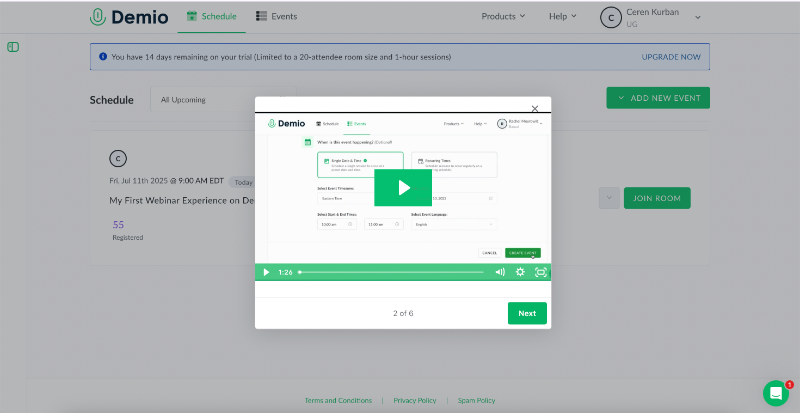The image size is (800, 413).
Task: Close the onboarding popup with the X
Action: (x=535, y=108)
